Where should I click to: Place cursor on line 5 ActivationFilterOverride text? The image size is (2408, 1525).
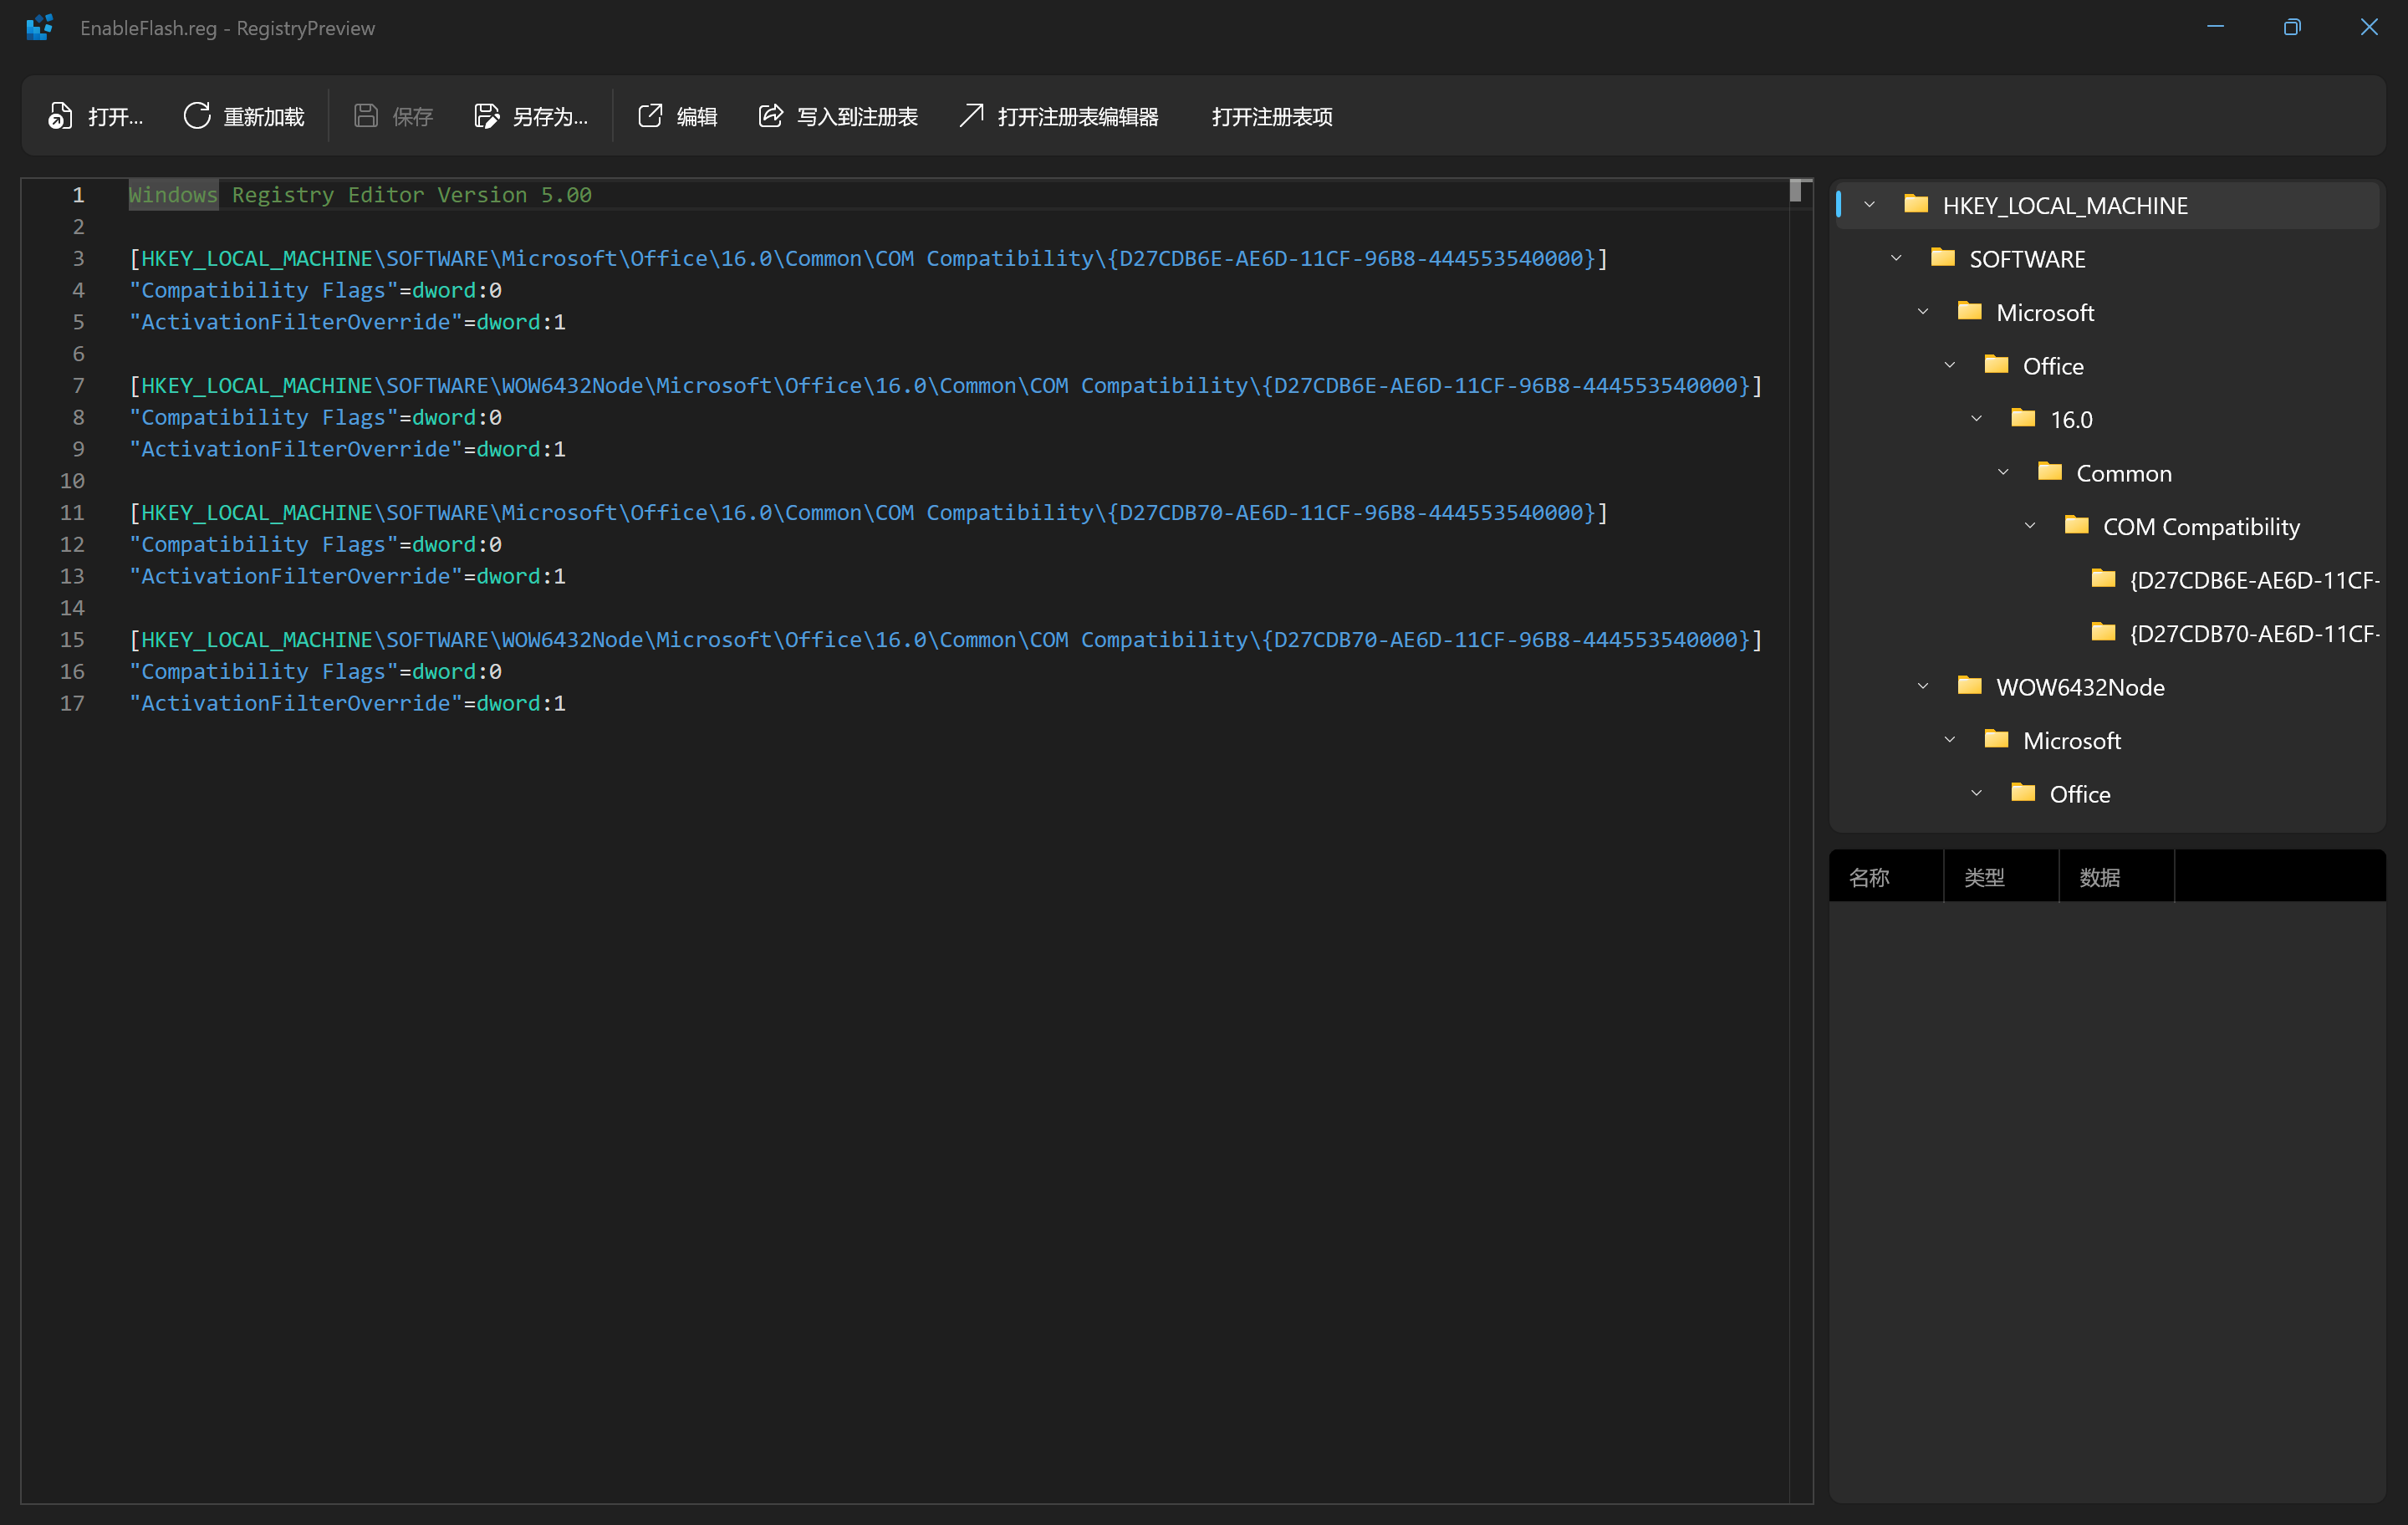(296, 322)
